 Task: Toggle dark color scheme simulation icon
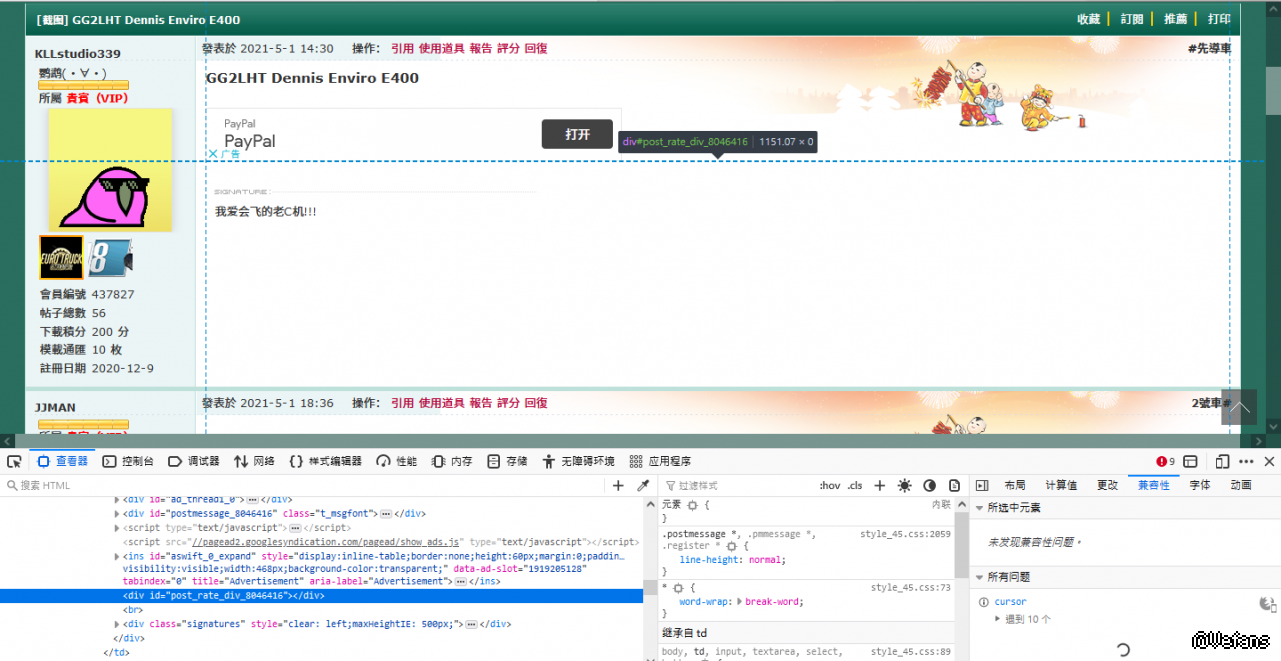[x=929, y=485]
